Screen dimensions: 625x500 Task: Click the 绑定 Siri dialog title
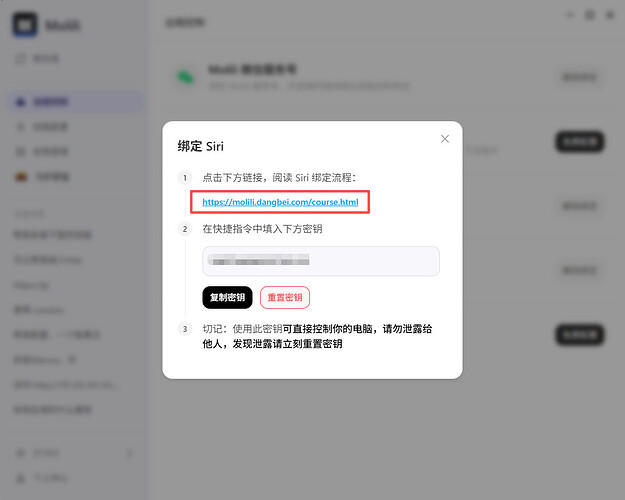point(200,146)
